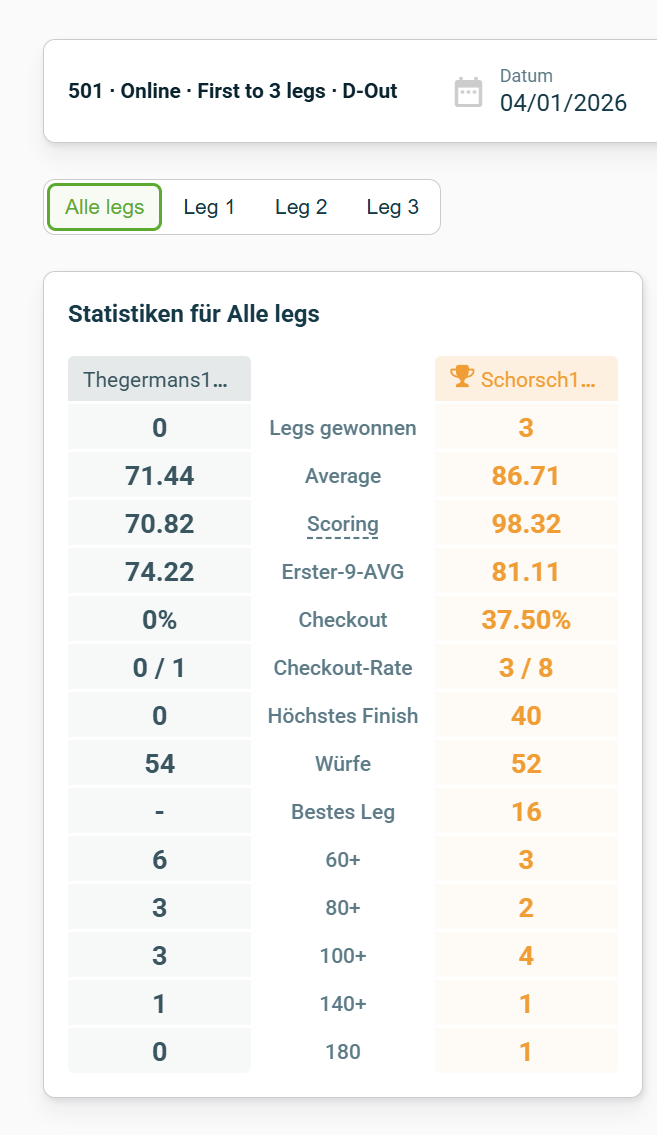Click the match header 501 Online First to 3 legs

pyautogui.click(x=232, y=90)
